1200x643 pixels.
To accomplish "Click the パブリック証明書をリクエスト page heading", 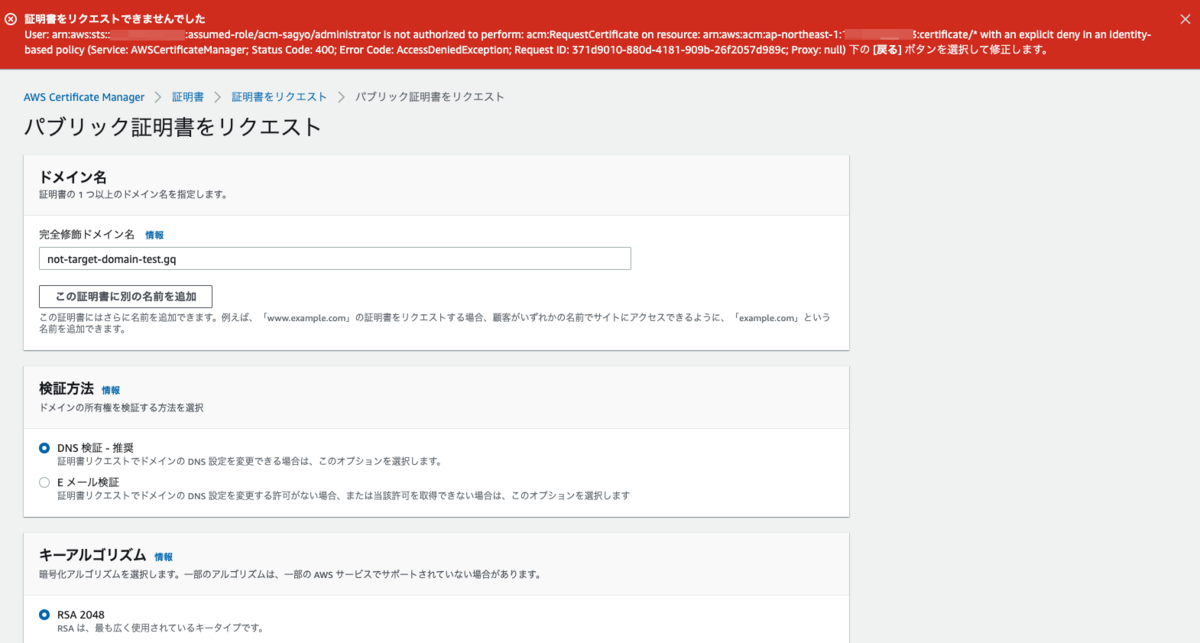I will [x=173, y=127].
